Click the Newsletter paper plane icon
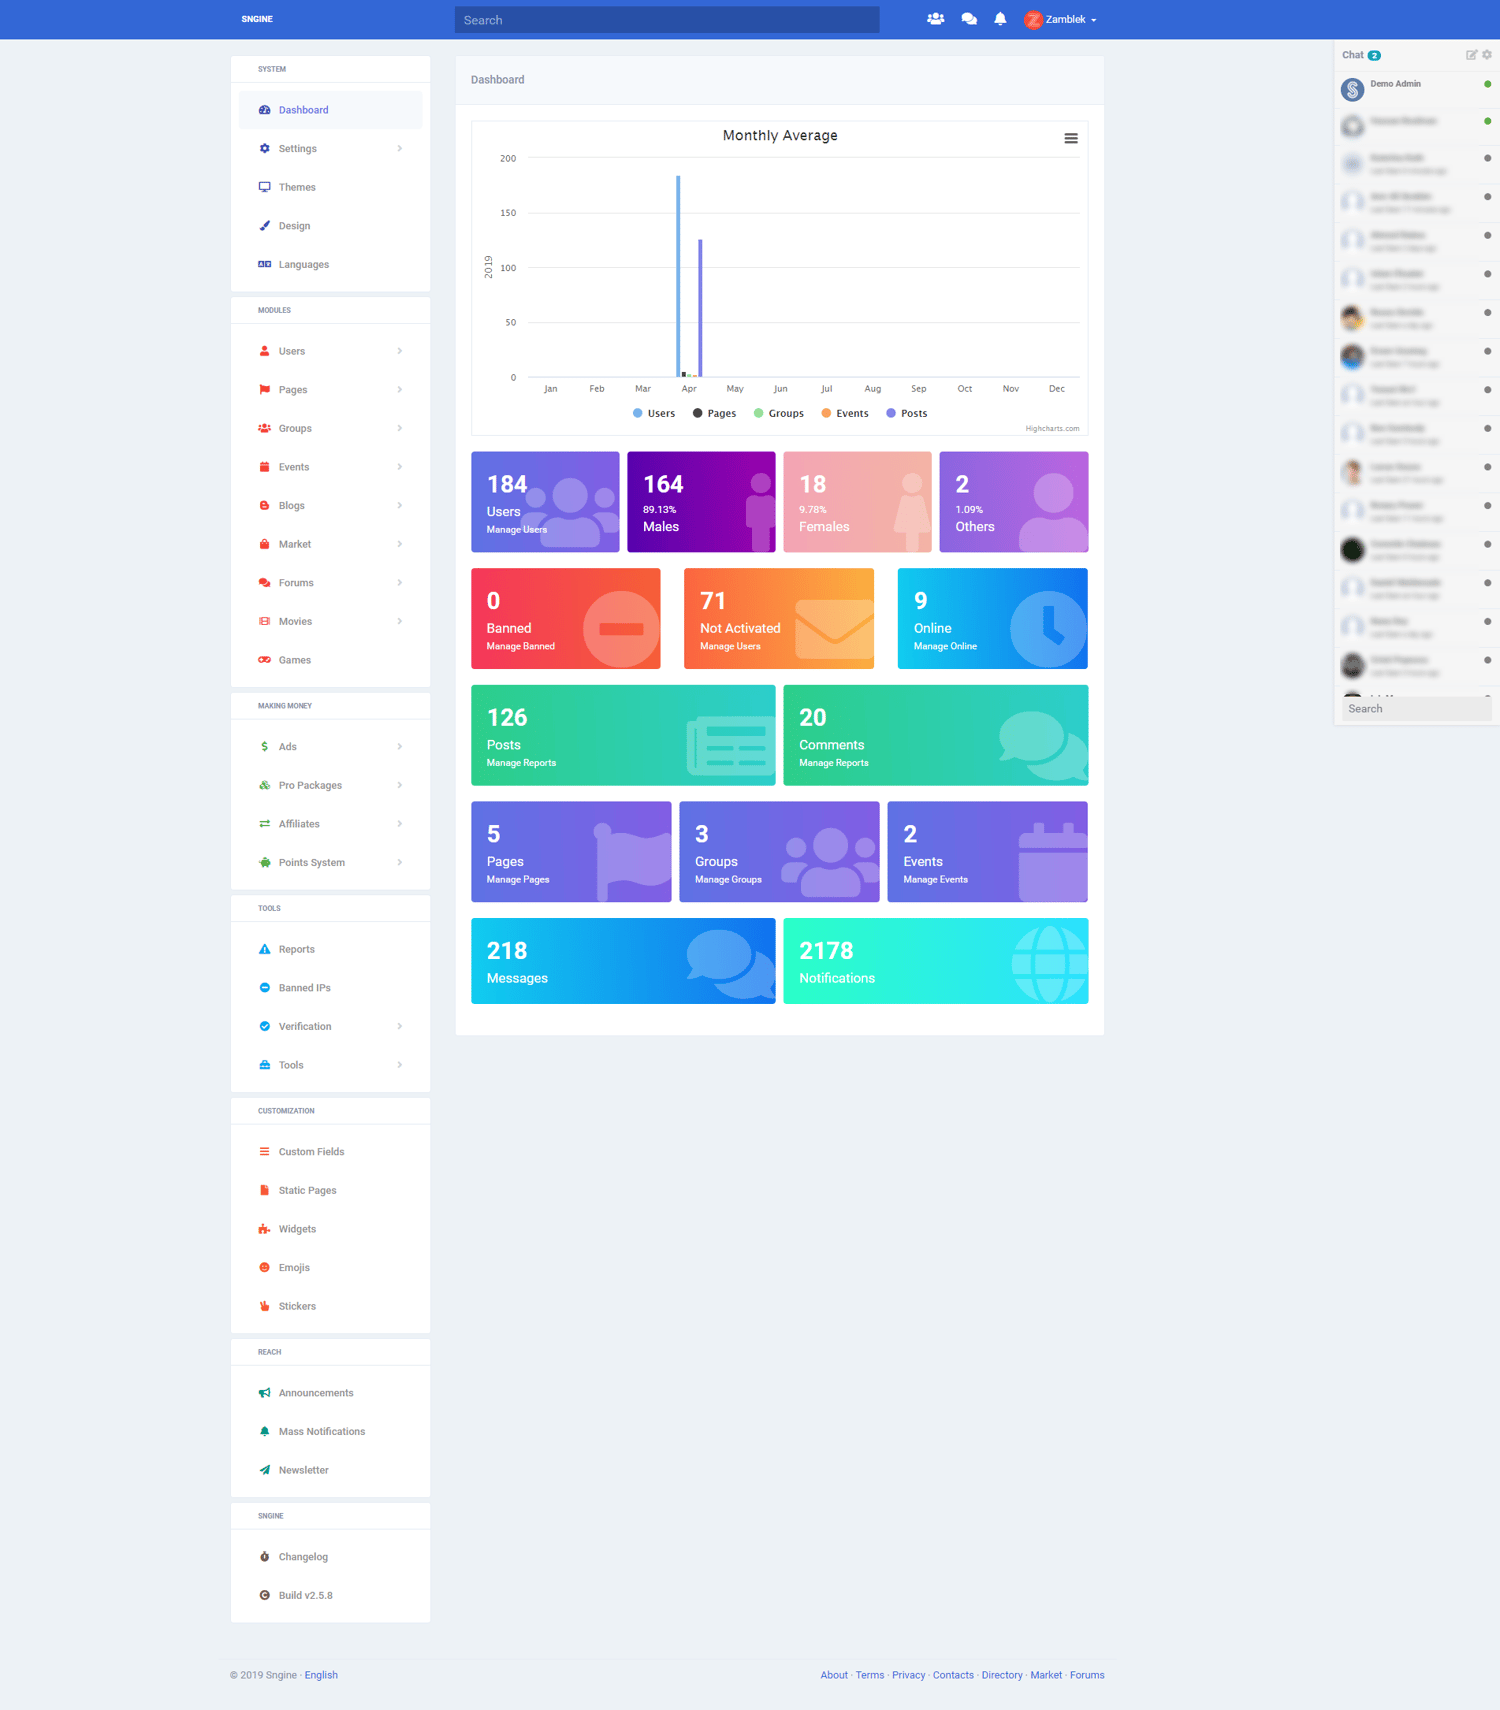The image size is (1500, 1710). (x=264, y=1470)
